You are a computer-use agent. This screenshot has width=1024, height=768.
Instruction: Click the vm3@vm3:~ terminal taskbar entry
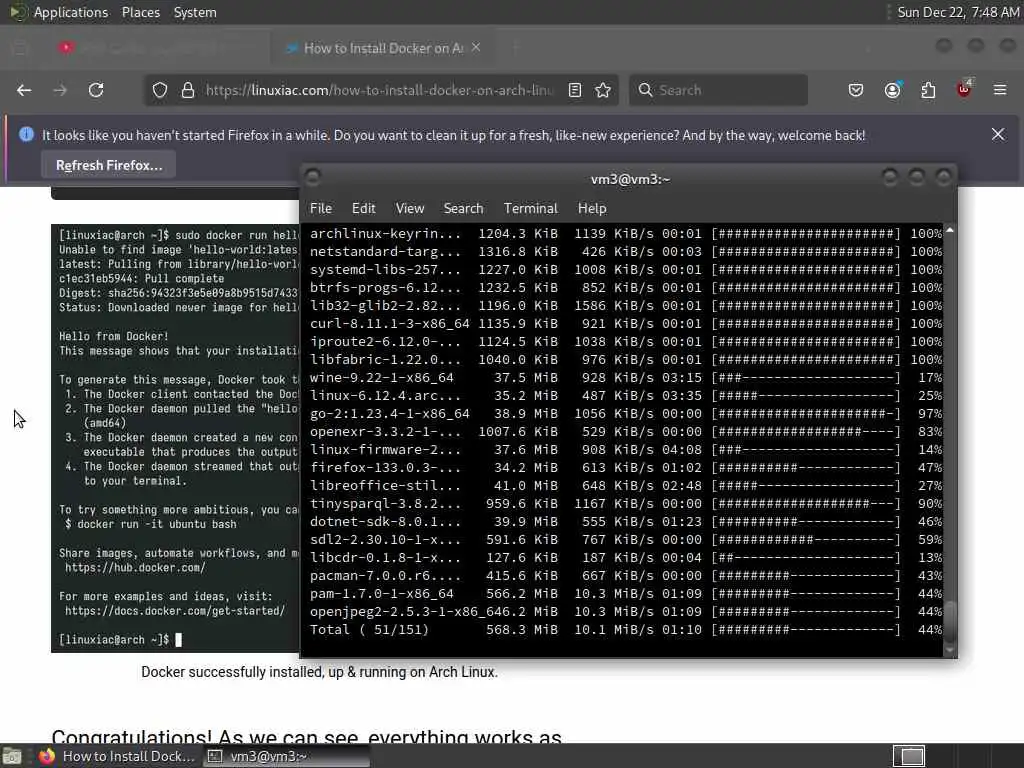285,756
